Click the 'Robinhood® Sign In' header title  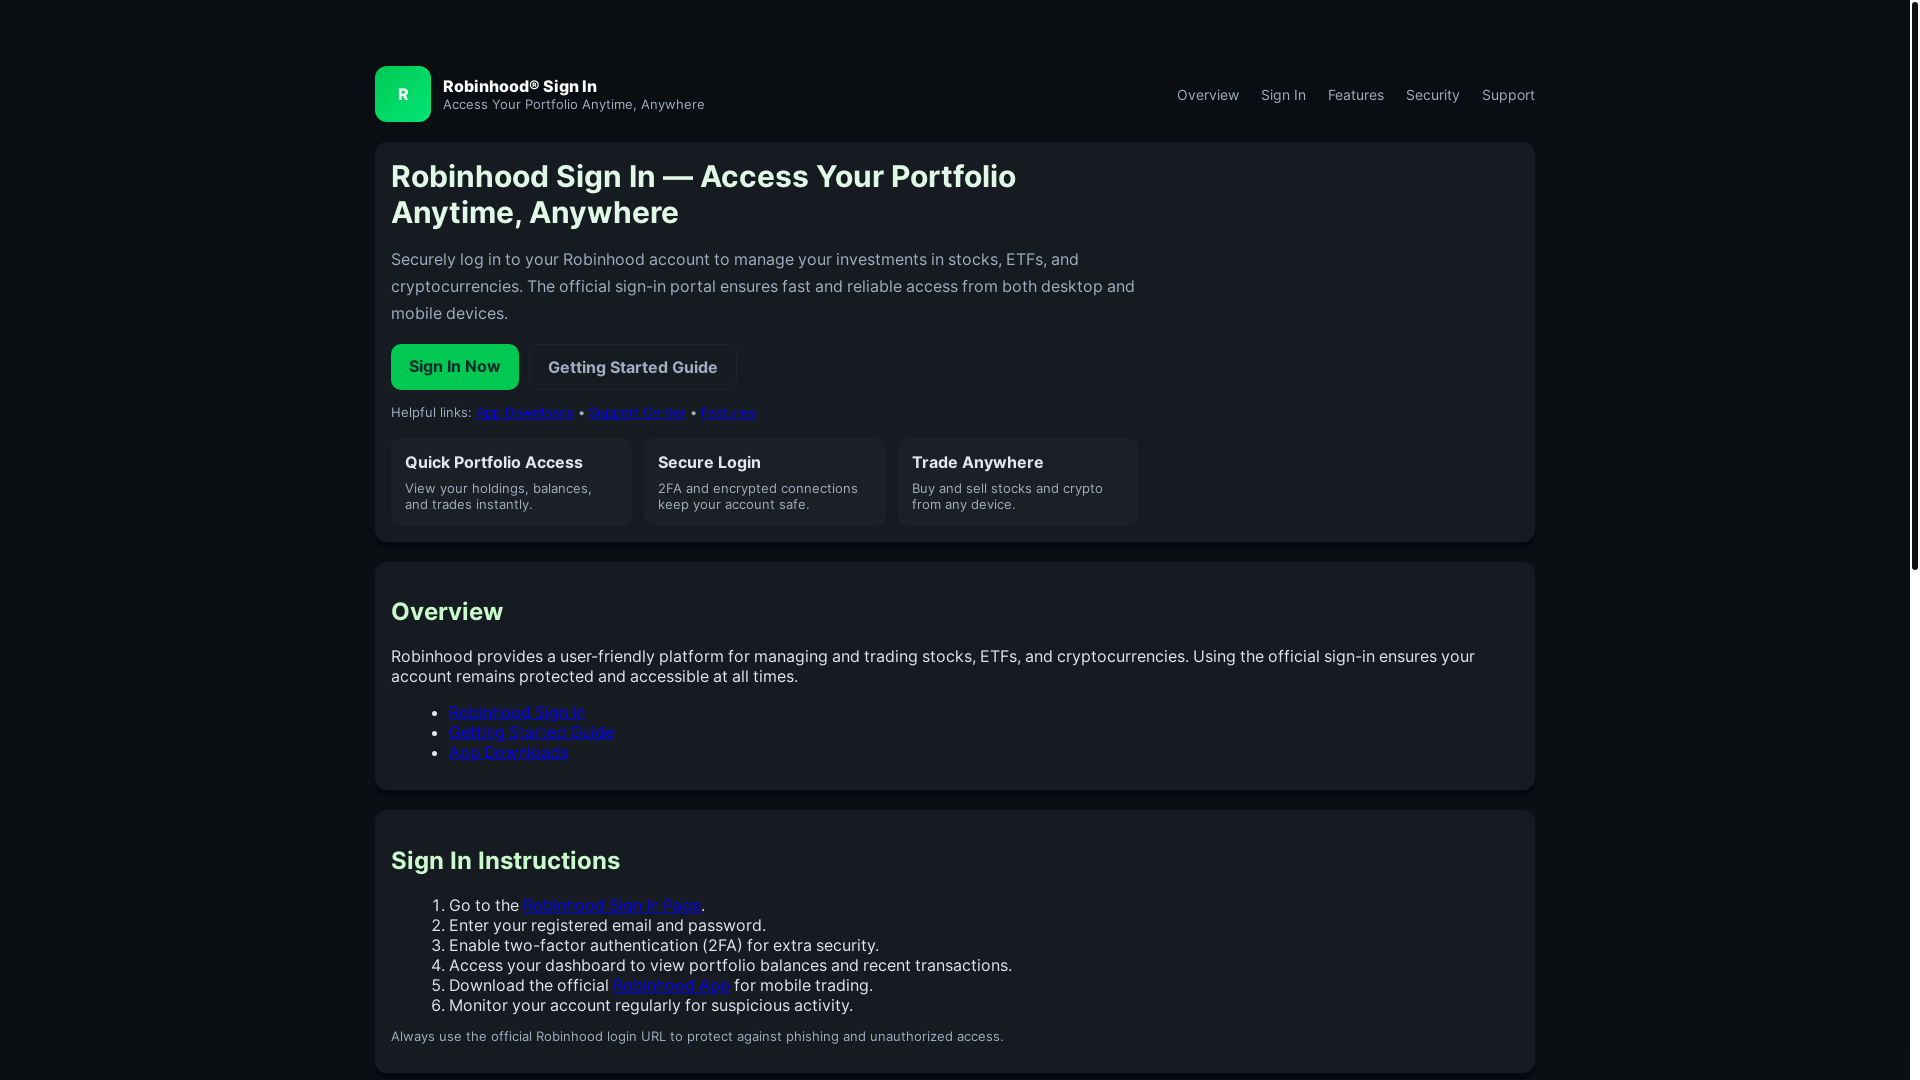520,86
